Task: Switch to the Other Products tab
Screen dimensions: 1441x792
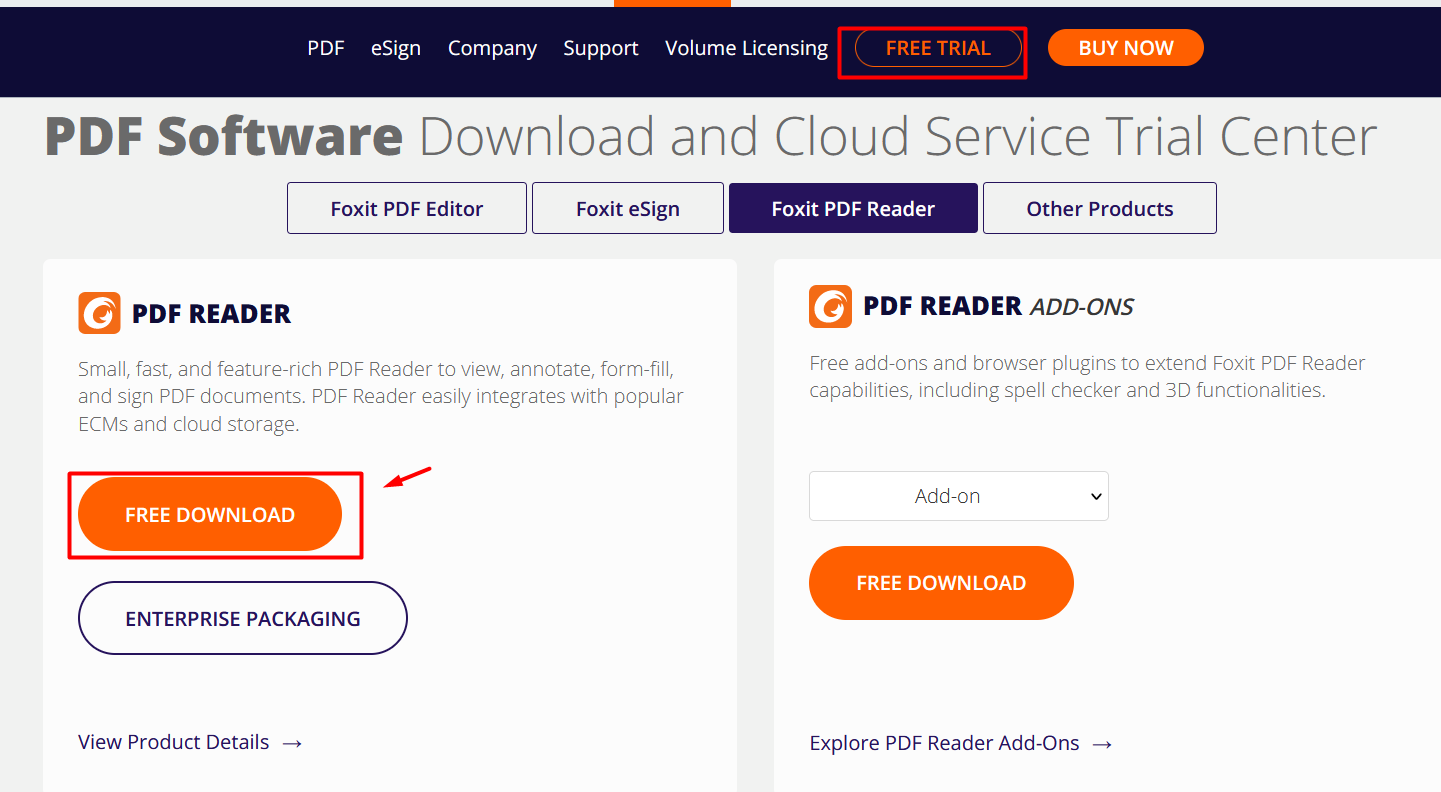Action: point(1100,208)
